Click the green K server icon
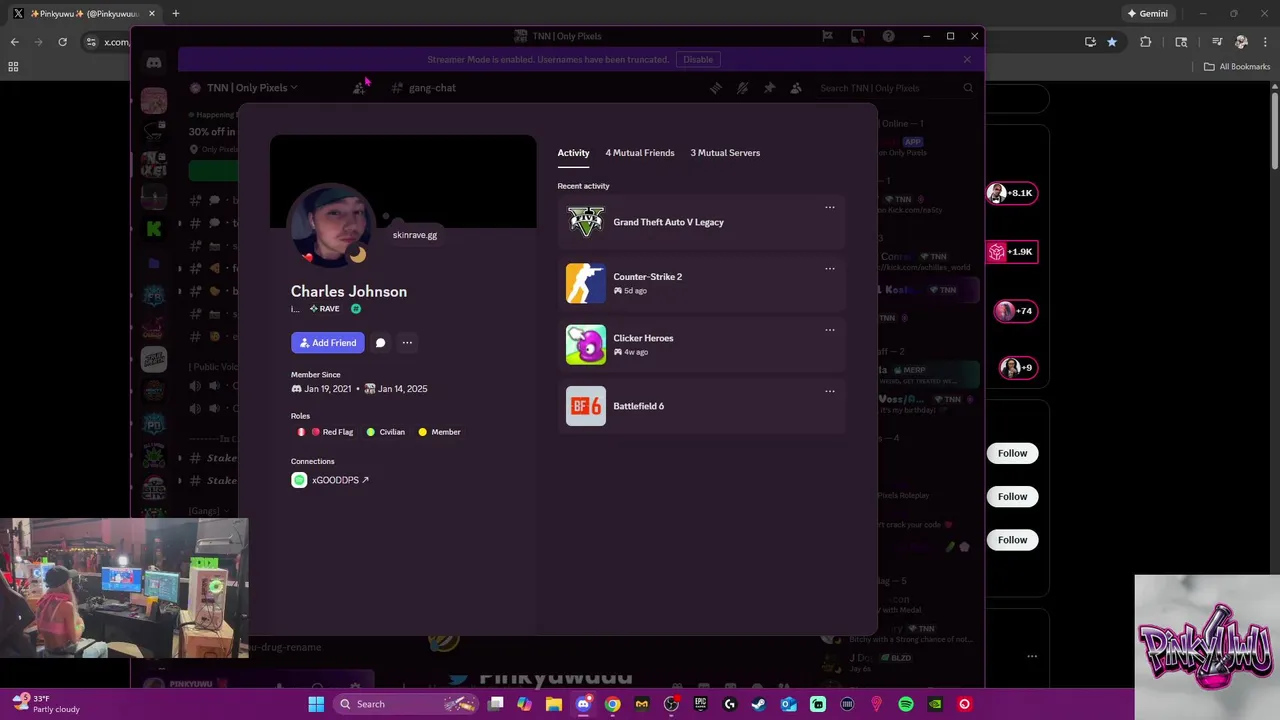This screenshot has width=1280, height=720. (154, 229)
